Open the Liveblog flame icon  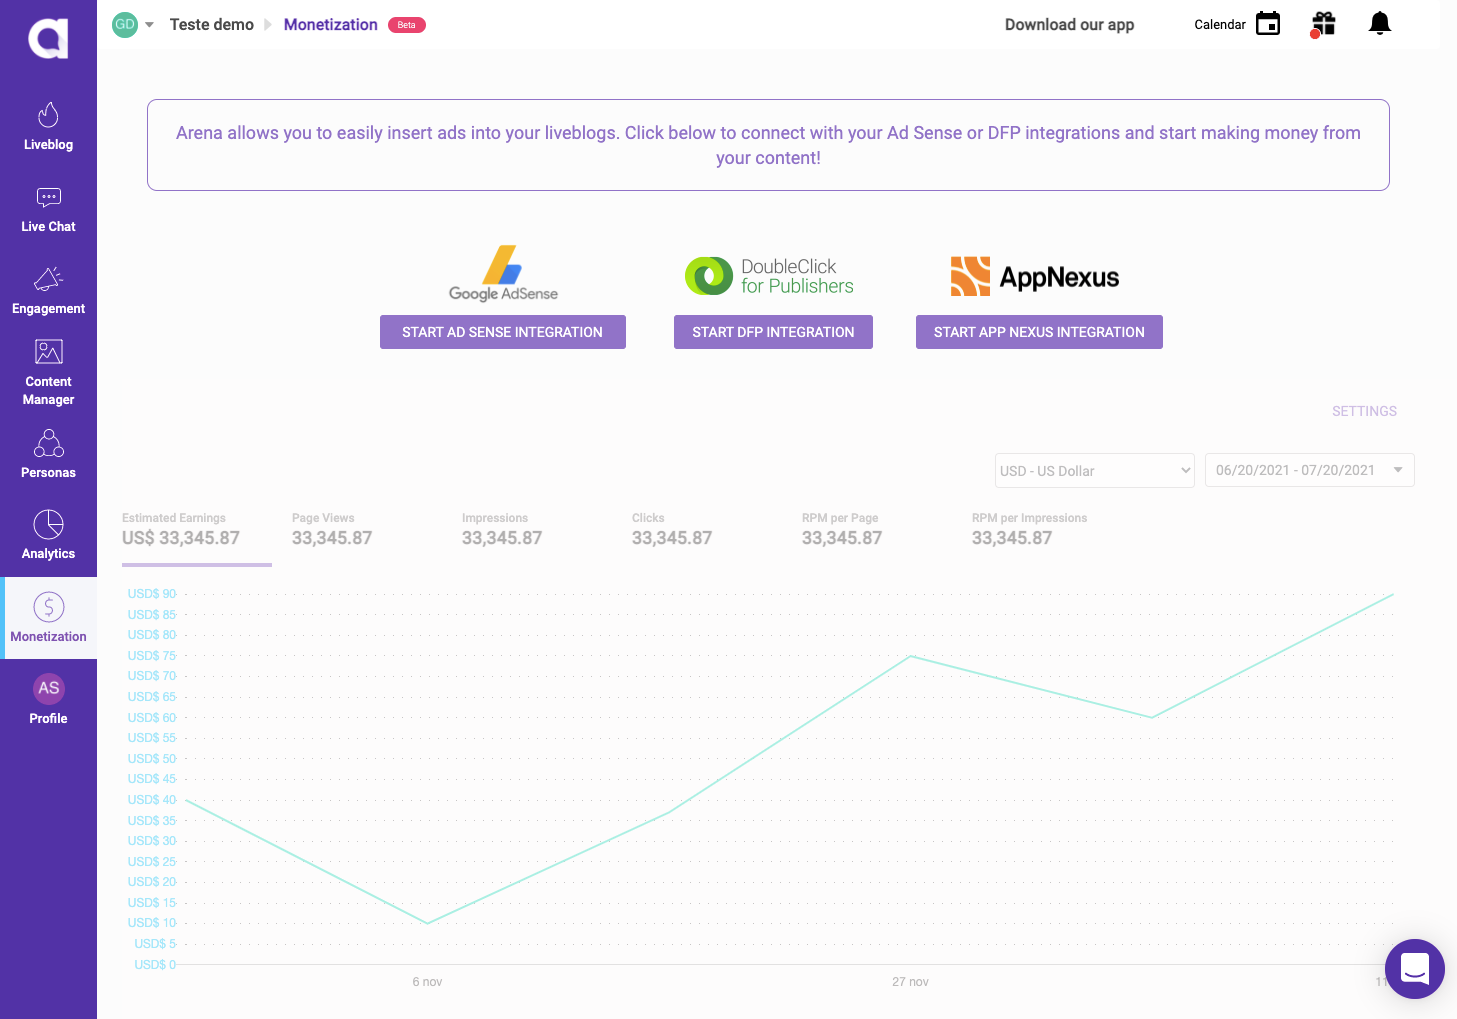[48, 115]
